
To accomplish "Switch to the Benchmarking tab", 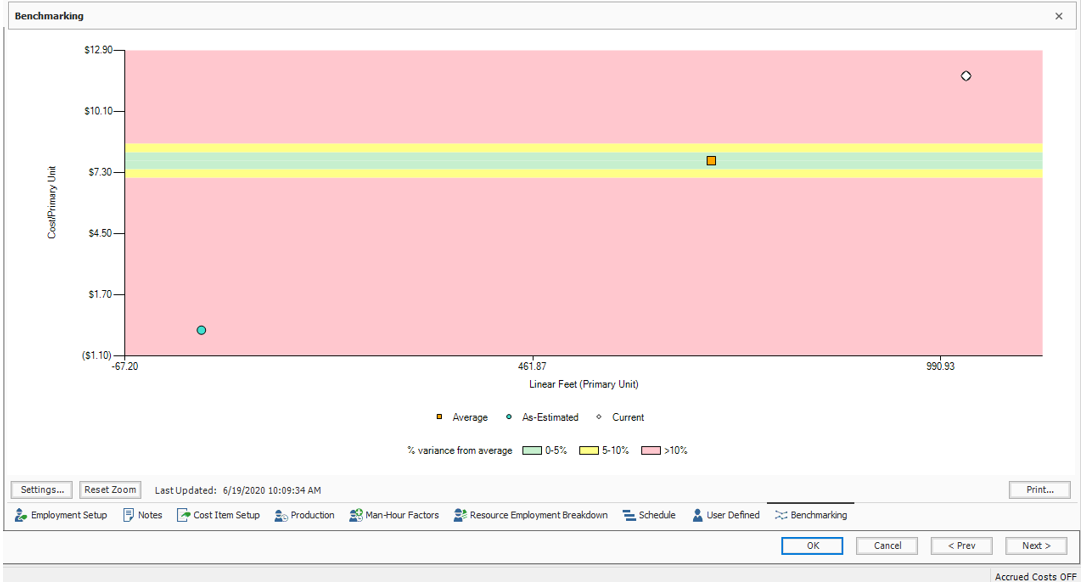I will point(812,514).
